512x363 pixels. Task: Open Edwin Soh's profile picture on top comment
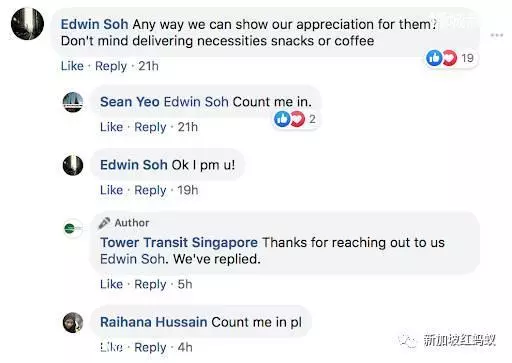(27, 24)
